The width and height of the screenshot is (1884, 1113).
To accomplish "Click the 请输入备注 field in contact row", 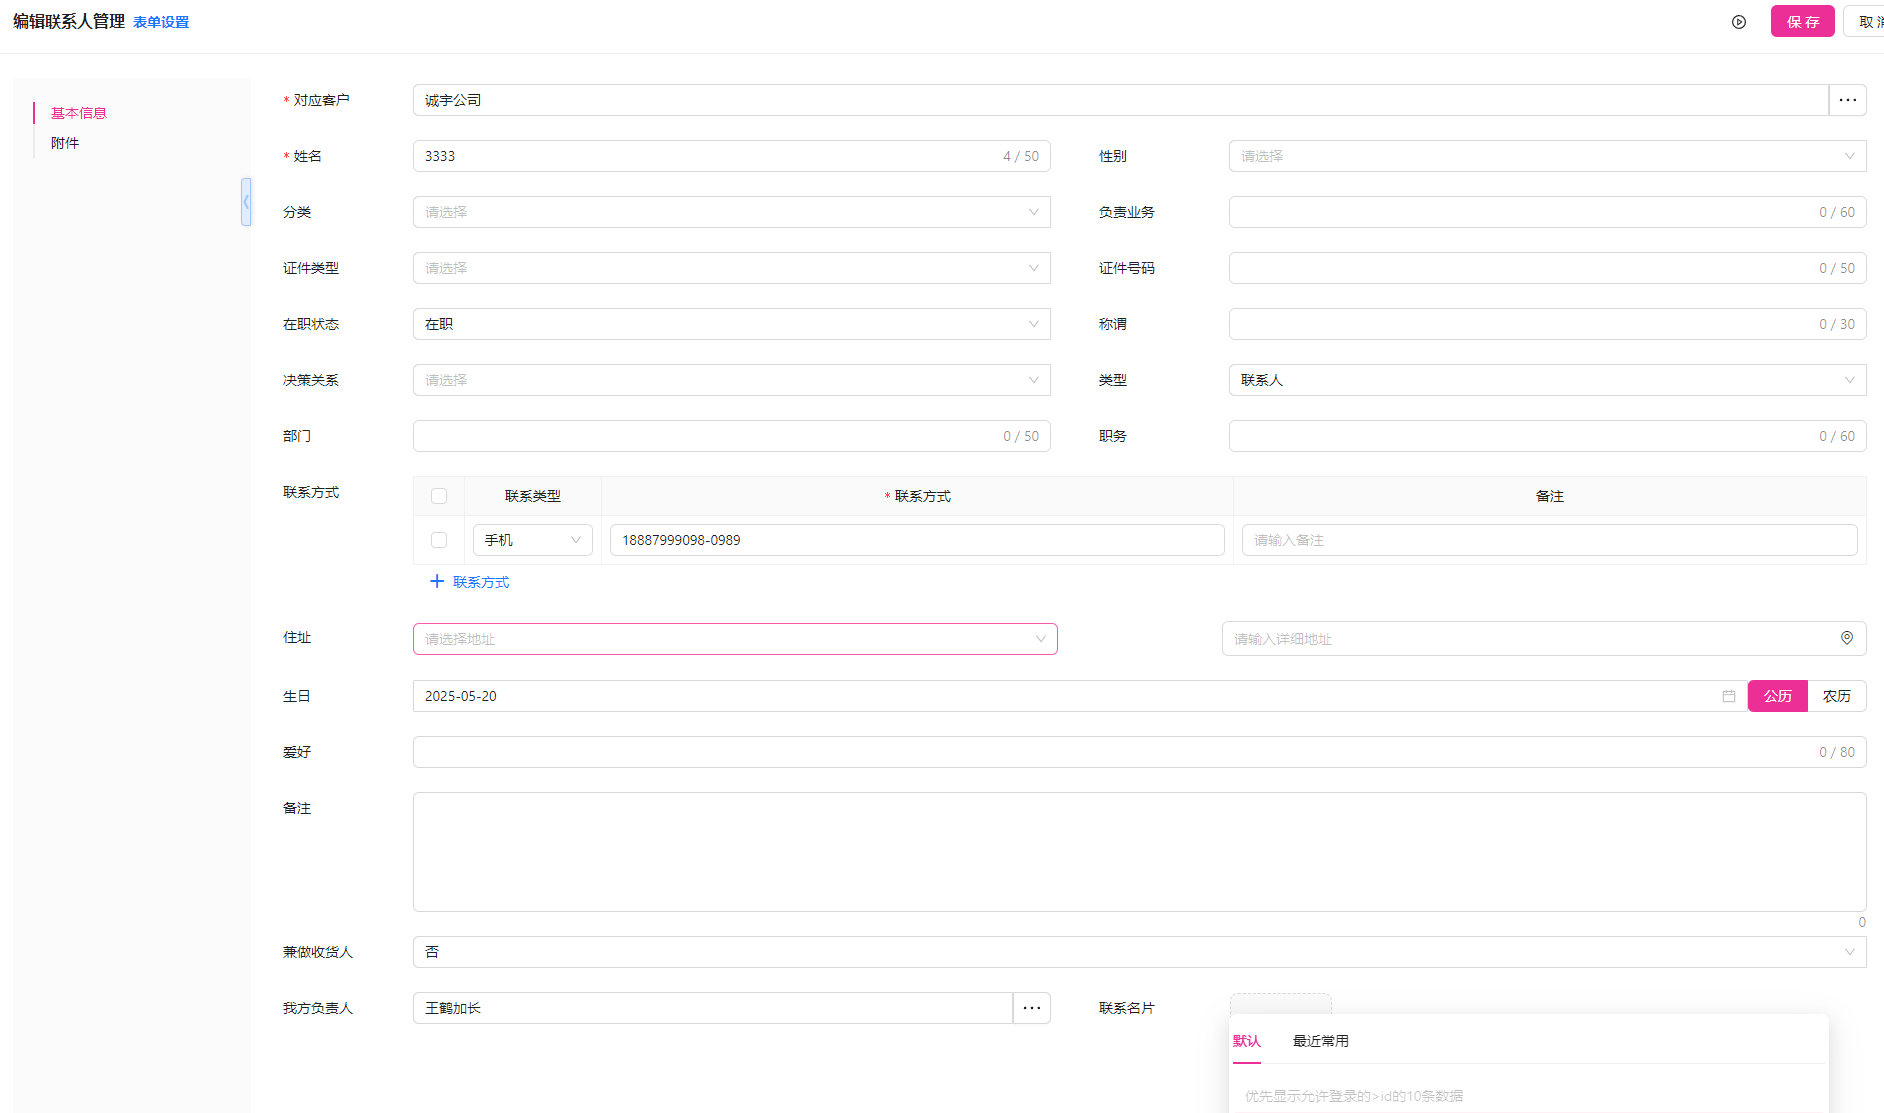I will pos(1550,540).
